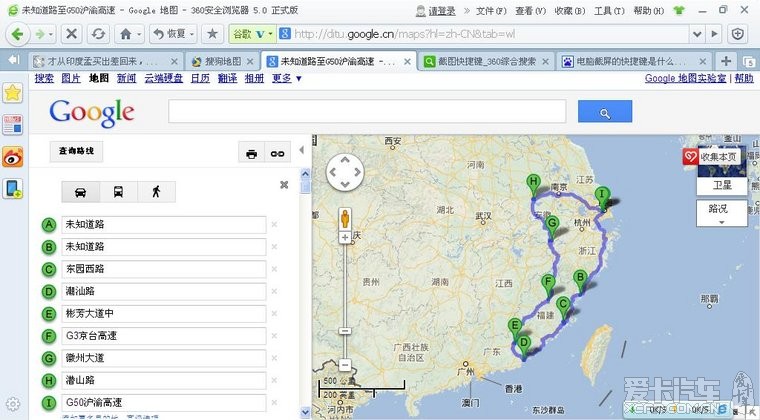Image resolution: width=760 pixels, height=420 pixels.
Task: Remove waypoint A with its X
Action: 274,224
